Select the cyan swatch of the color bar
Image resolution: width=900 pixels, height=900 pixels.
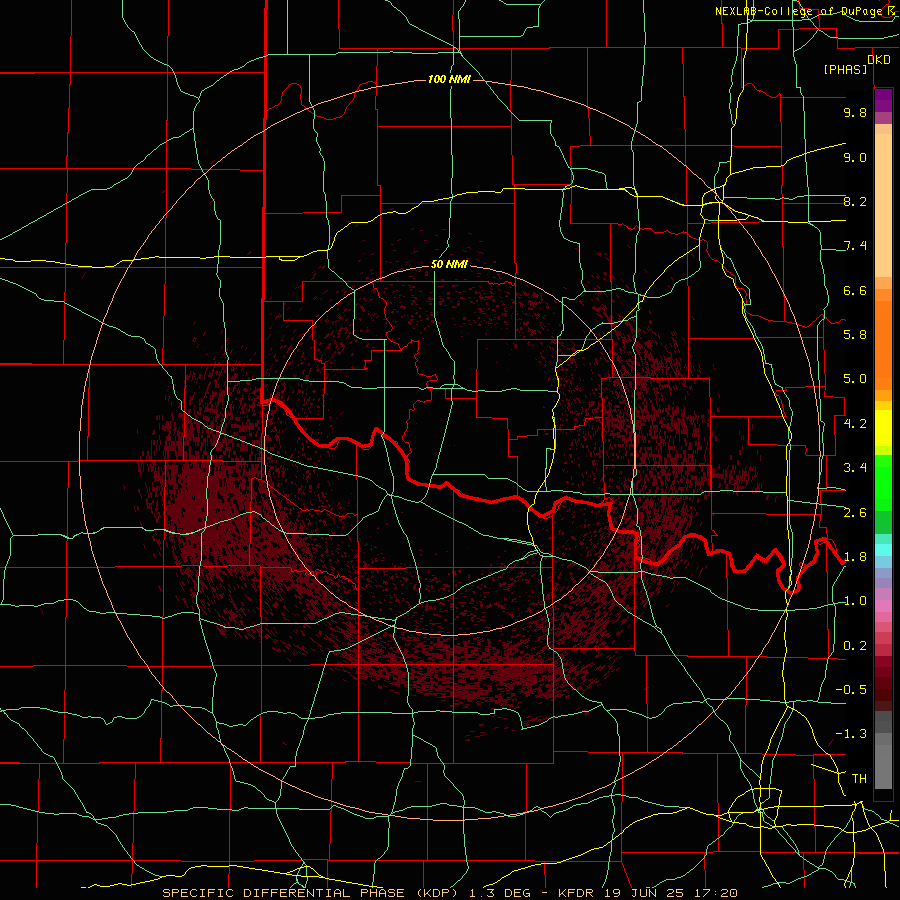(x=883, y=550)
